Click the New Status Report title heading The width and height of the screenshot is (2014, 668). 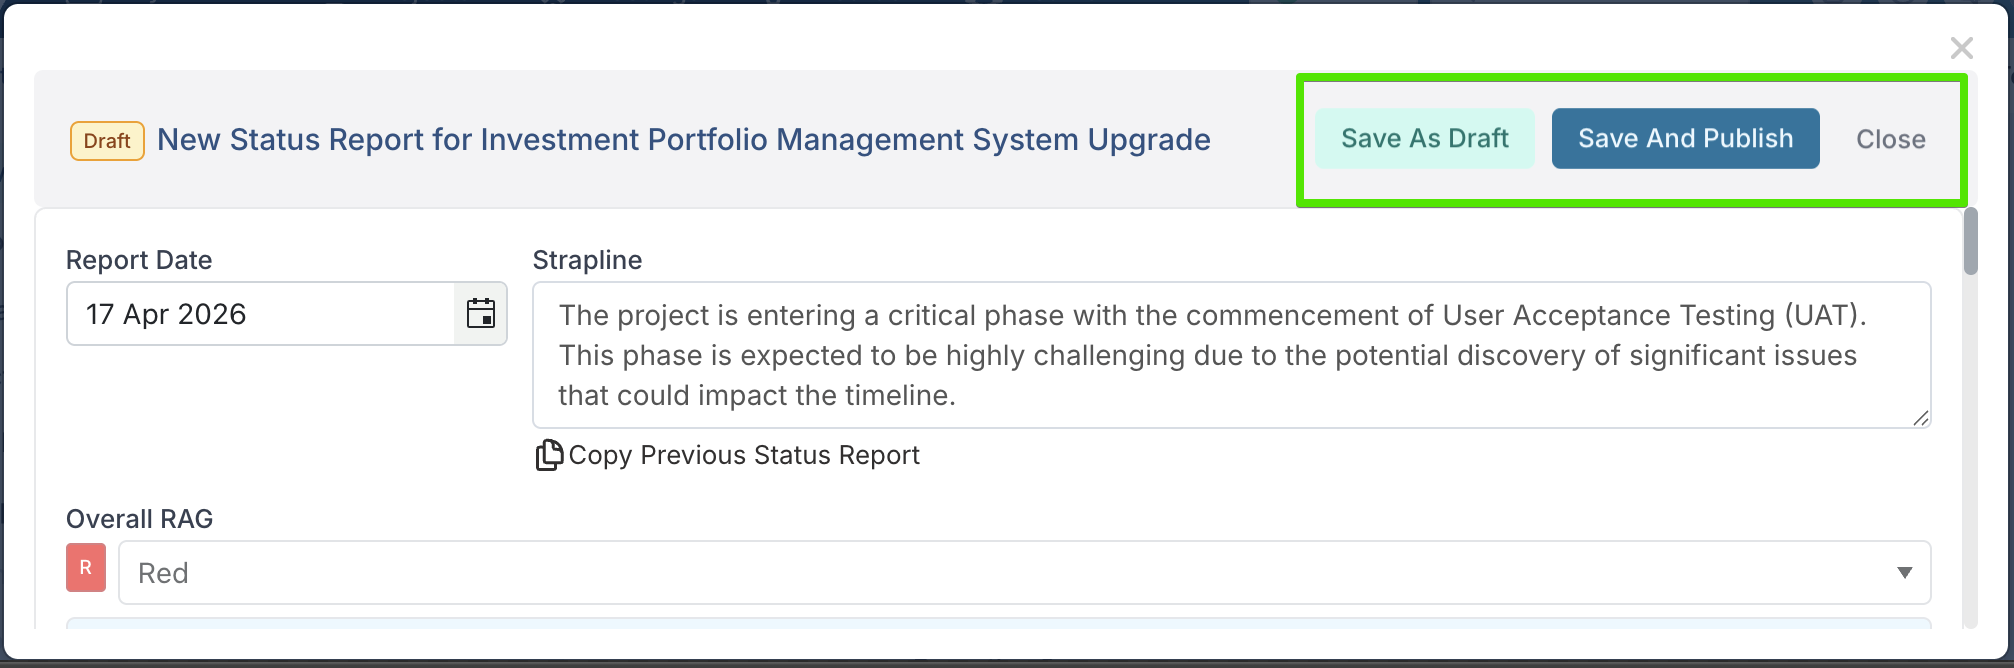coord(683,140)
